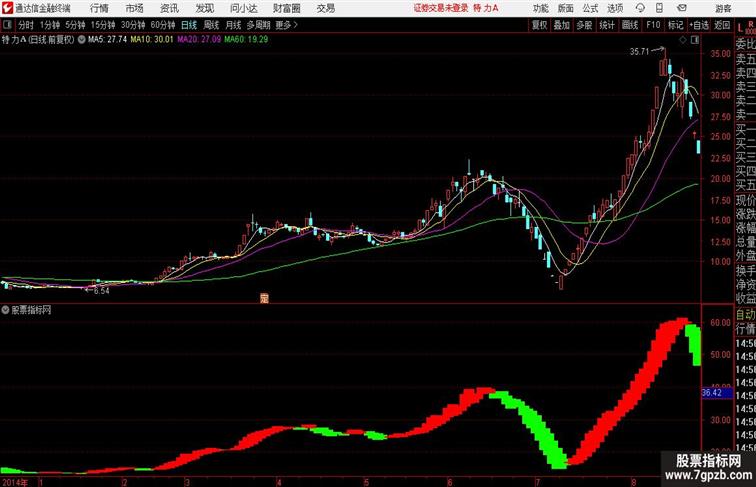Open the 发现 menu
756x487 pixels.
point(204,8)
